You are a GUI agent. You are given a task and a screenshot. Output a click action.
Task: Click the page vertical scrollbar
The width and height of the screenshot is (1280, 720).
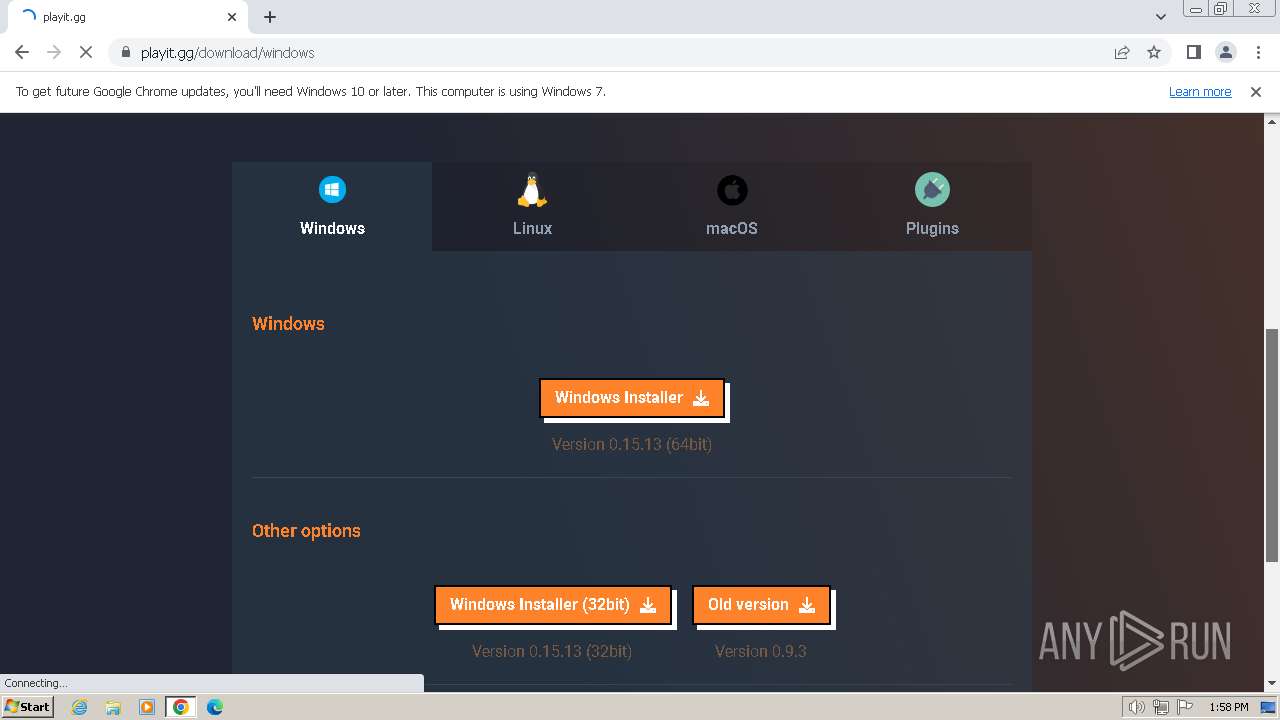1272,445
